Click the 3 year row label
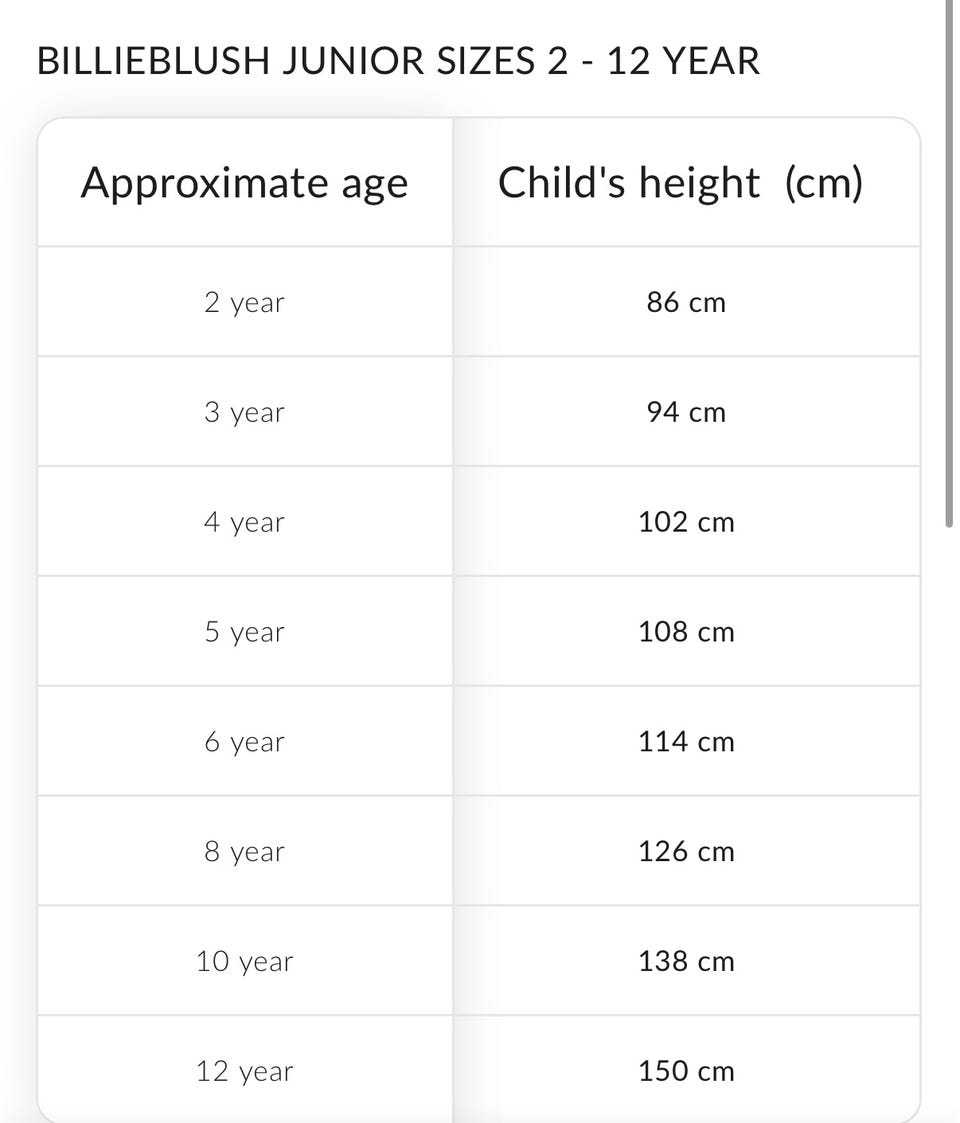Screen dimensions: 960x1123 click(x=244, y=412)
